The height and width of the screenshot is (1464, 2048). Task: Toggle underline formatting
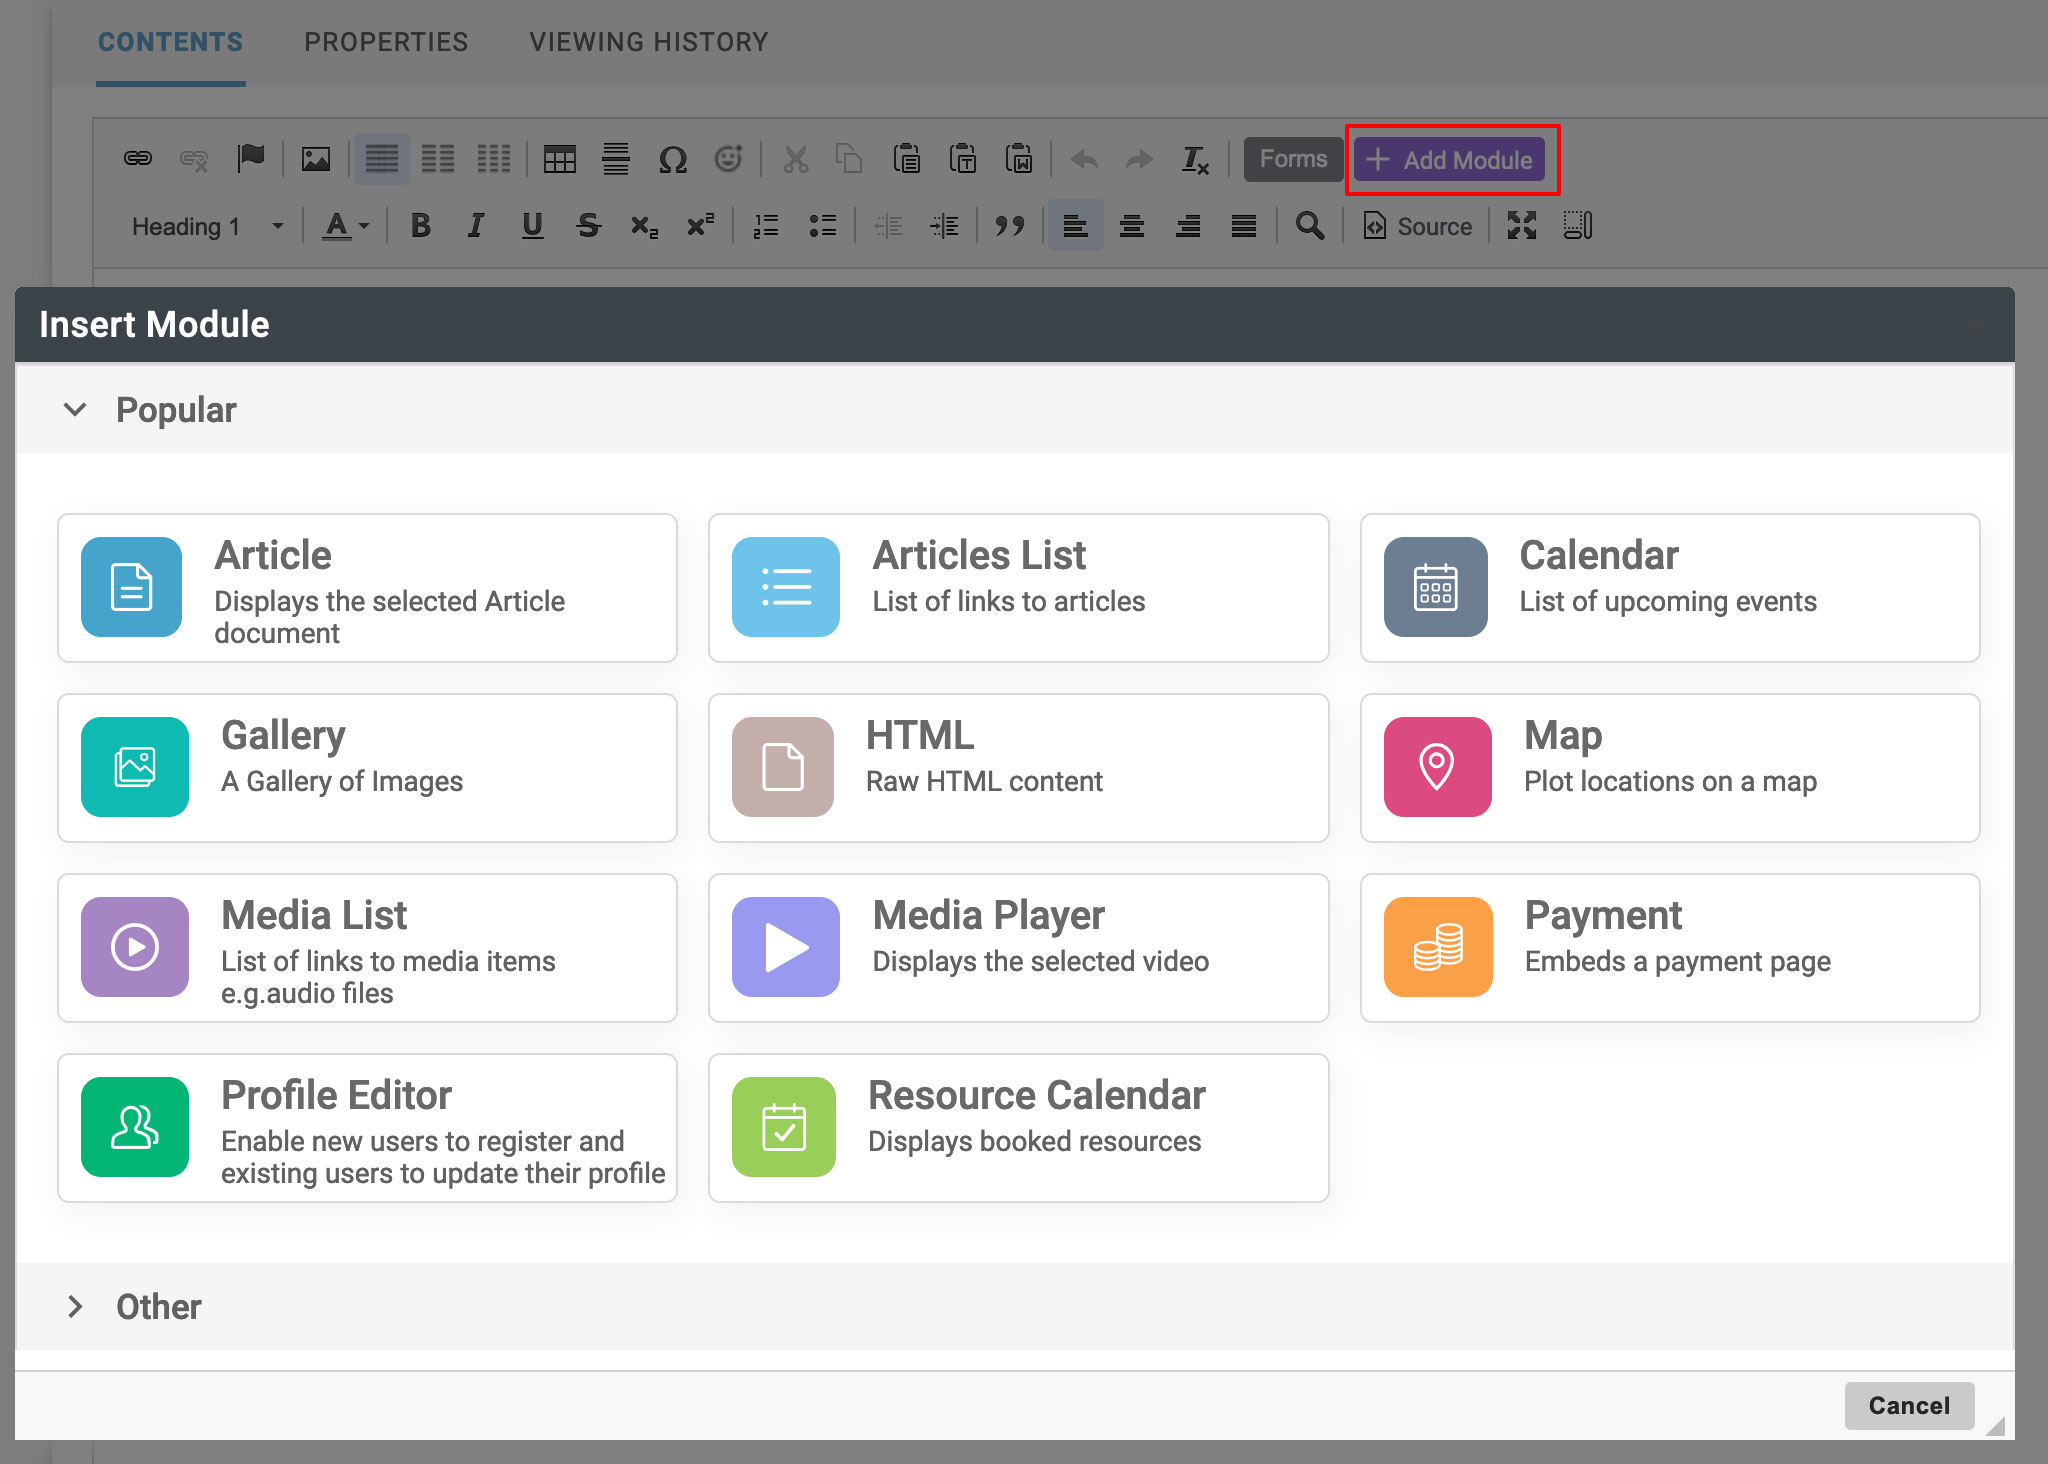(532, 226)
